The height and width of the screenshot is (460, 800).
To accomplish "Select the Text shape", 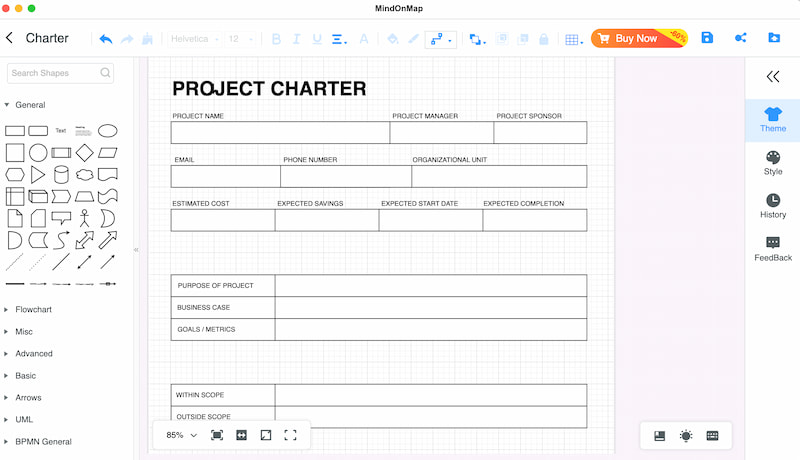I will click(x=61, y=131).
